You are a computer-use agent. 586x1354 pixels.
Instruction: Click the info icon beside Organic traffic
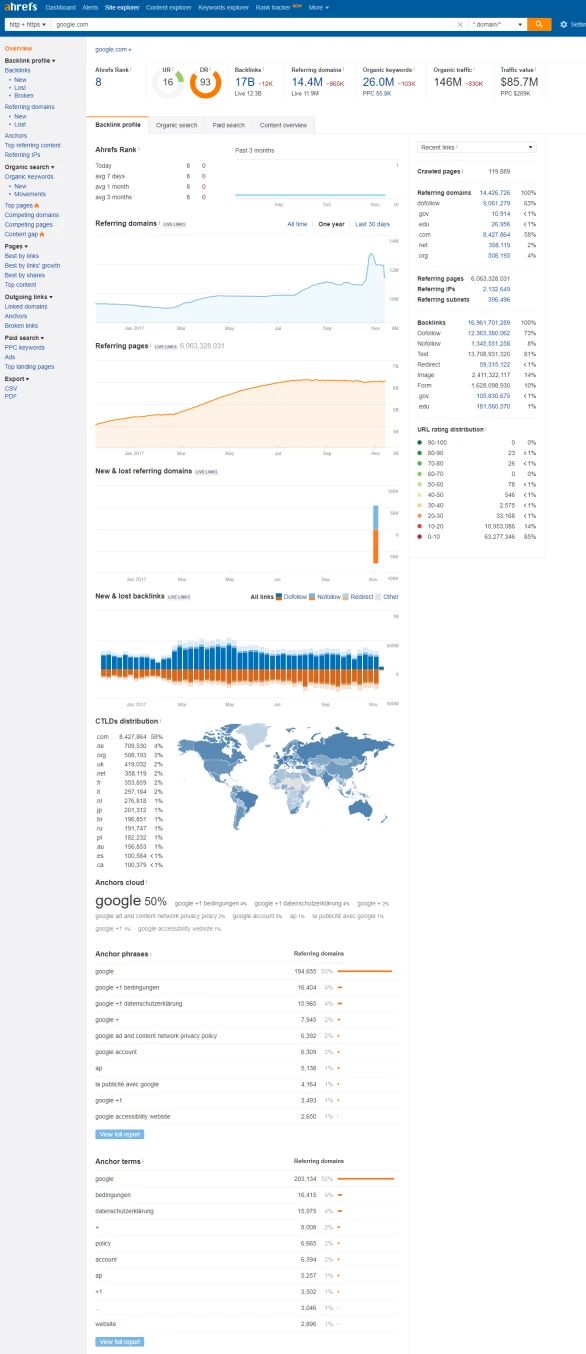(x=474, y=70)
